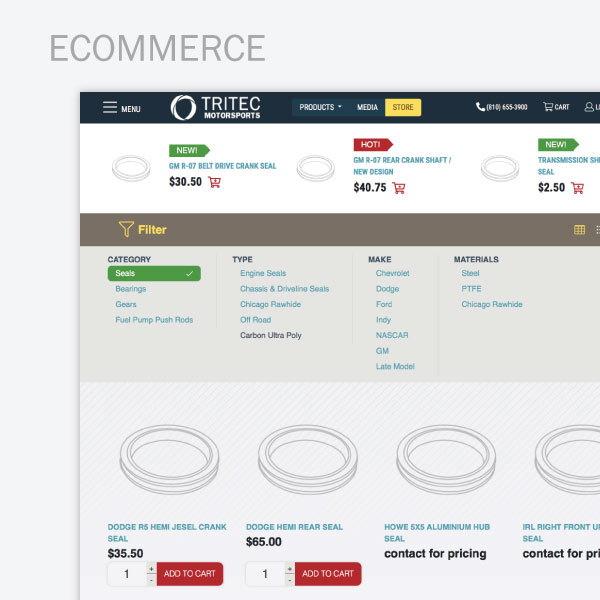This screenshot has height=600, width=600.
Task: Filter by Chevrolet make
Action: (x=392, y=273)
